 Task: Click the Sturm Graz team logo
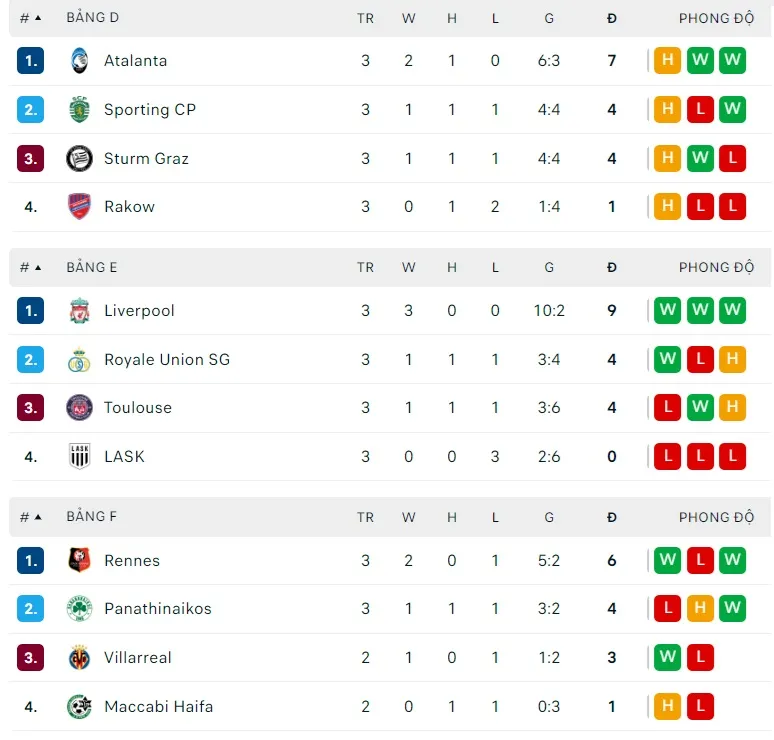point(79,158)
